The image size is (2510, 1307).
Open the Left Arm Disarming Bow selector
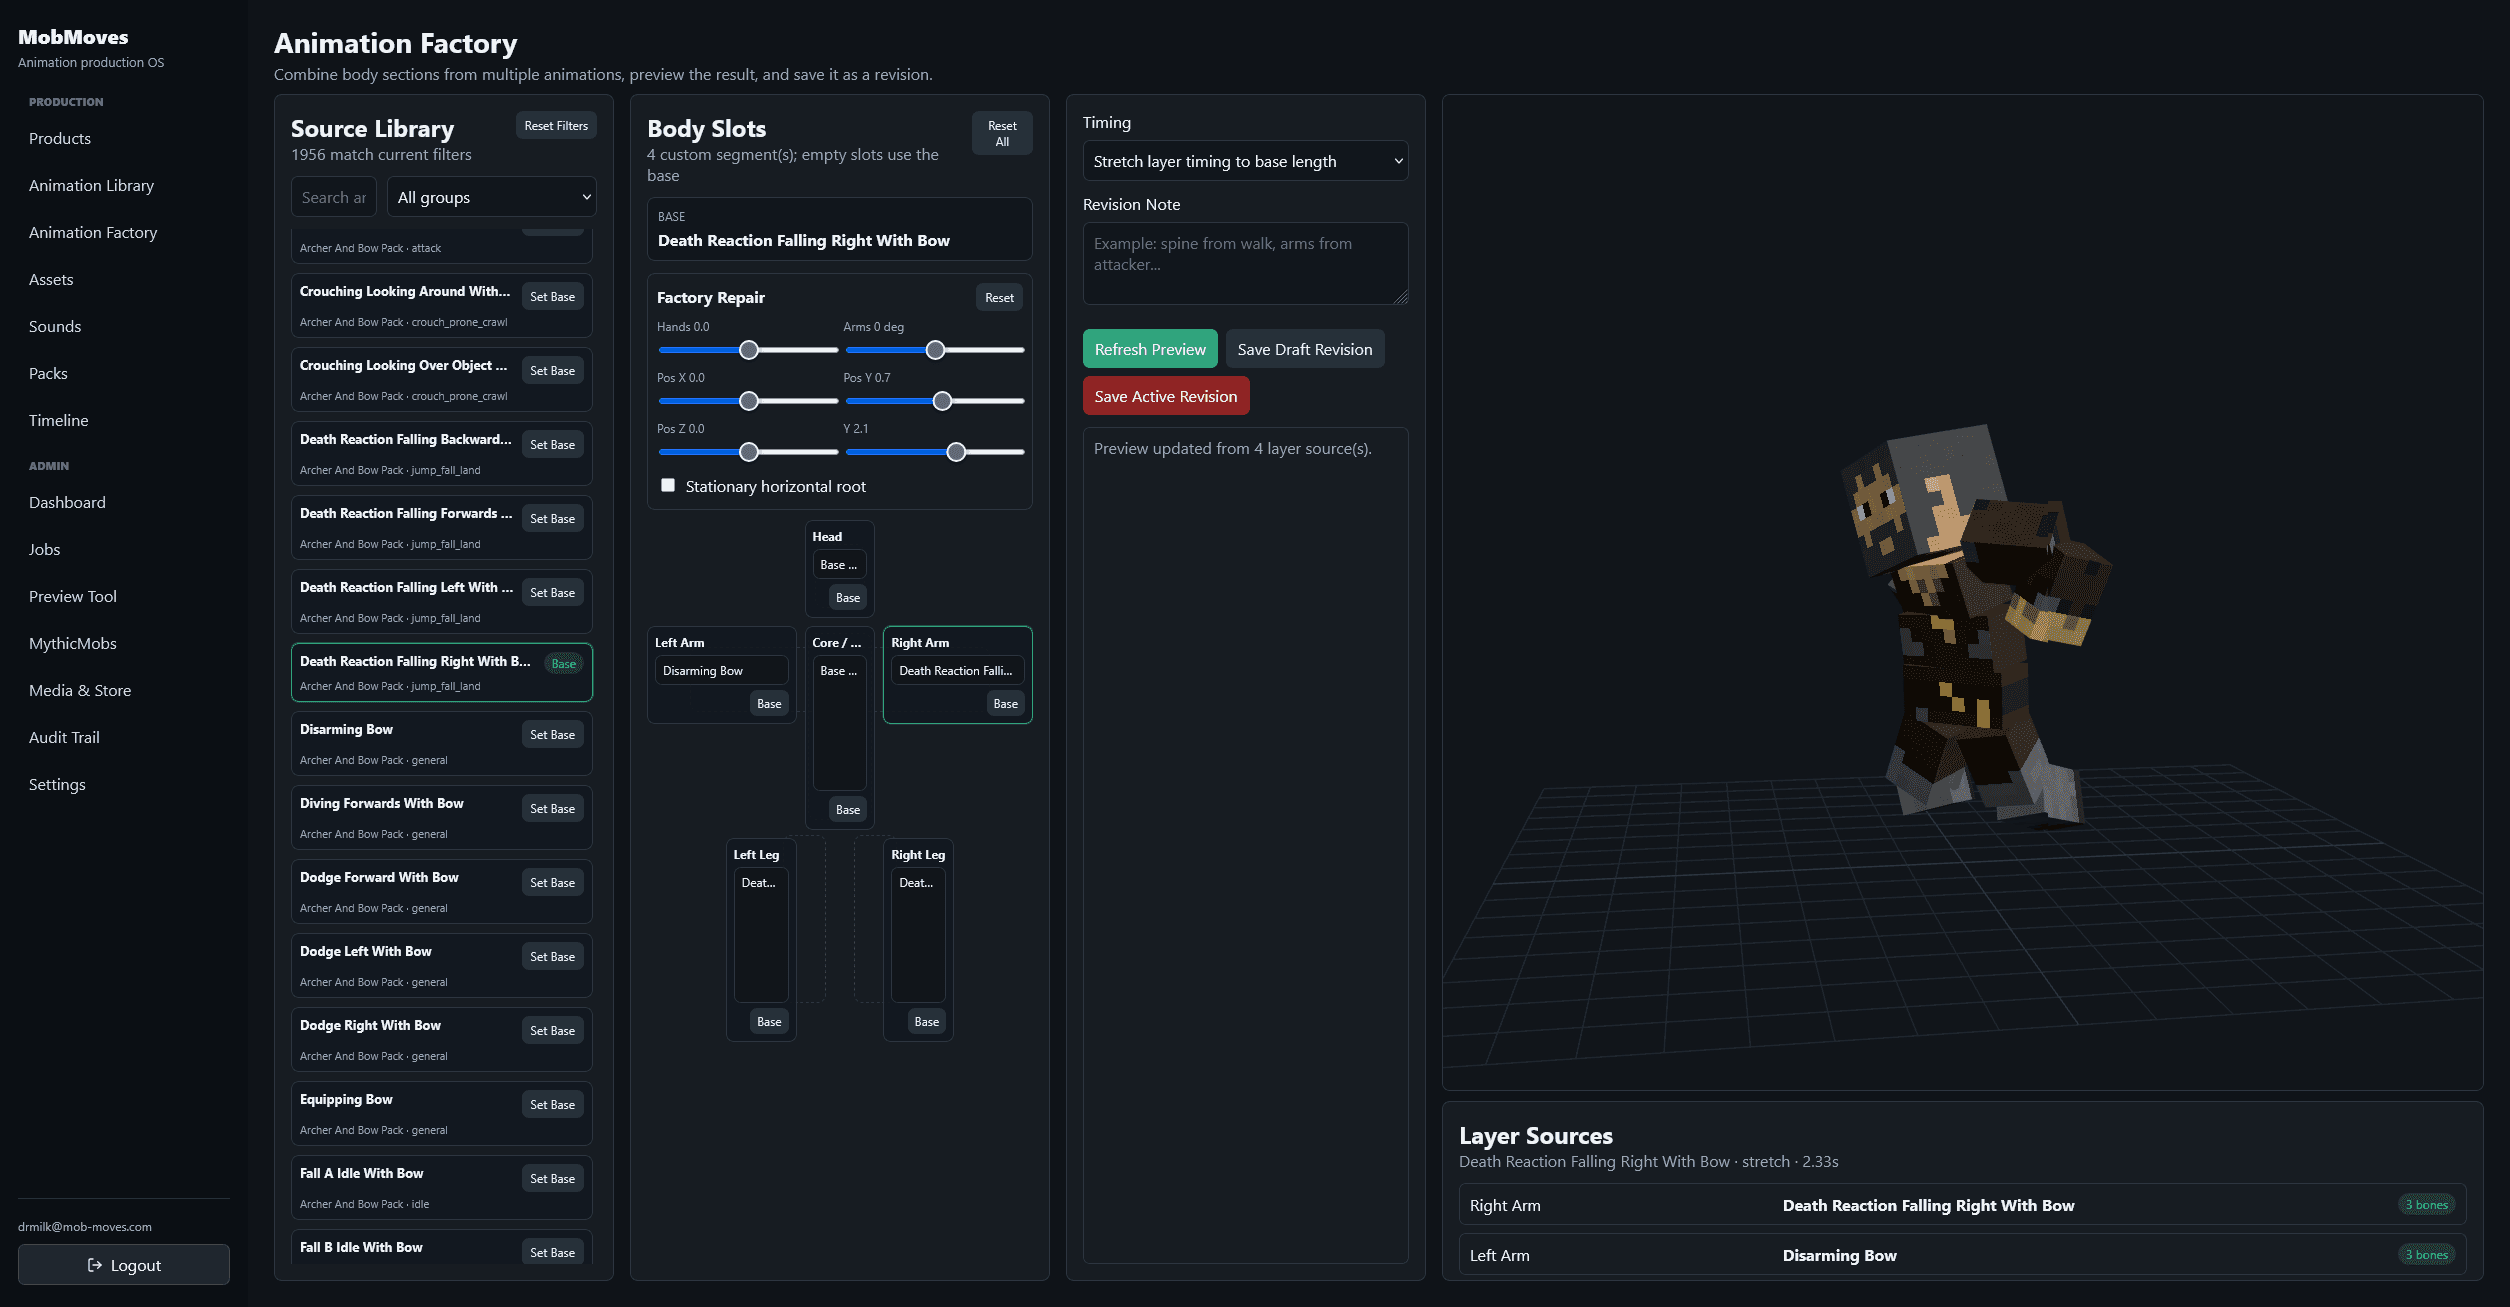click(x=721, y=671)
